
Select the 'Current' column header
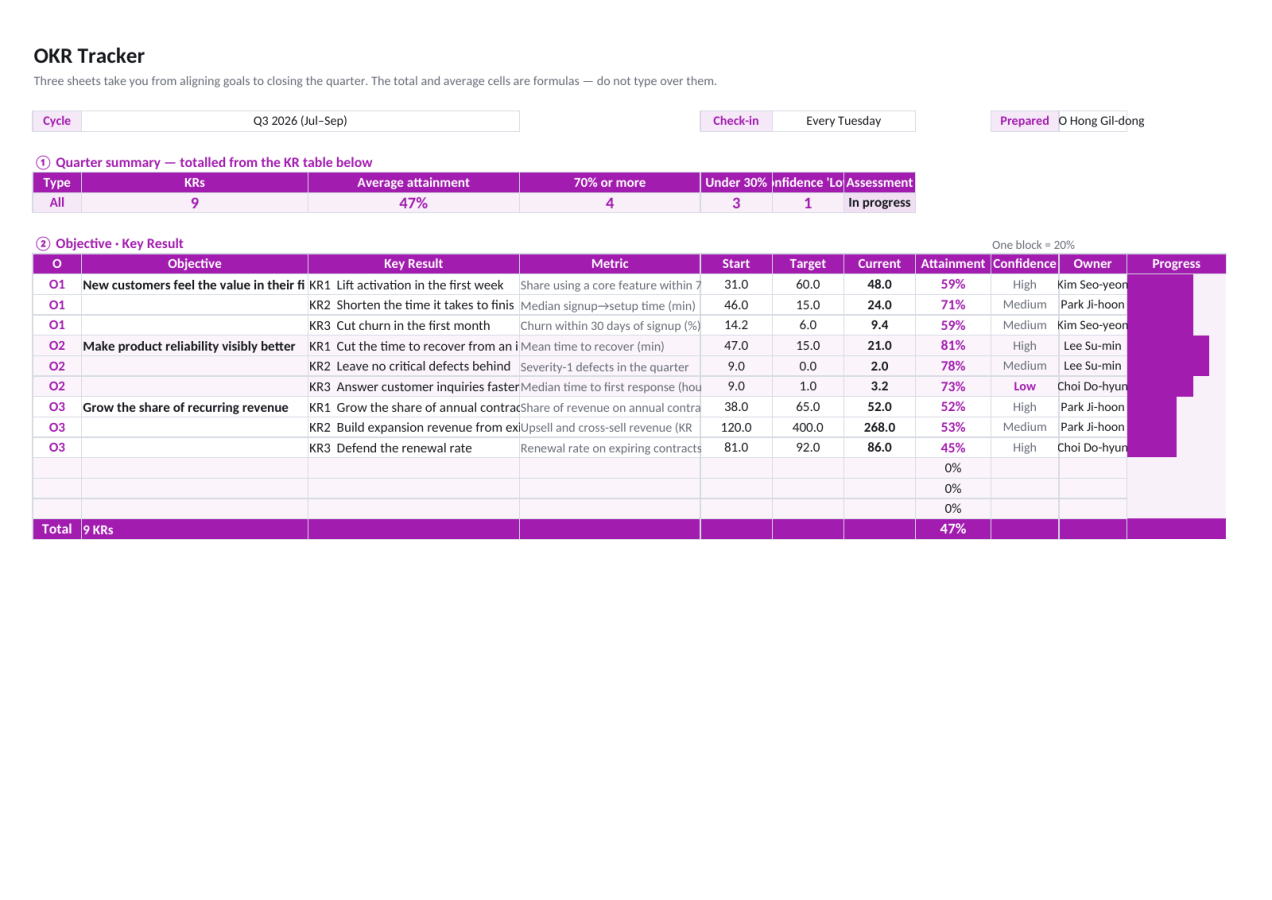(x=879, y=264)
